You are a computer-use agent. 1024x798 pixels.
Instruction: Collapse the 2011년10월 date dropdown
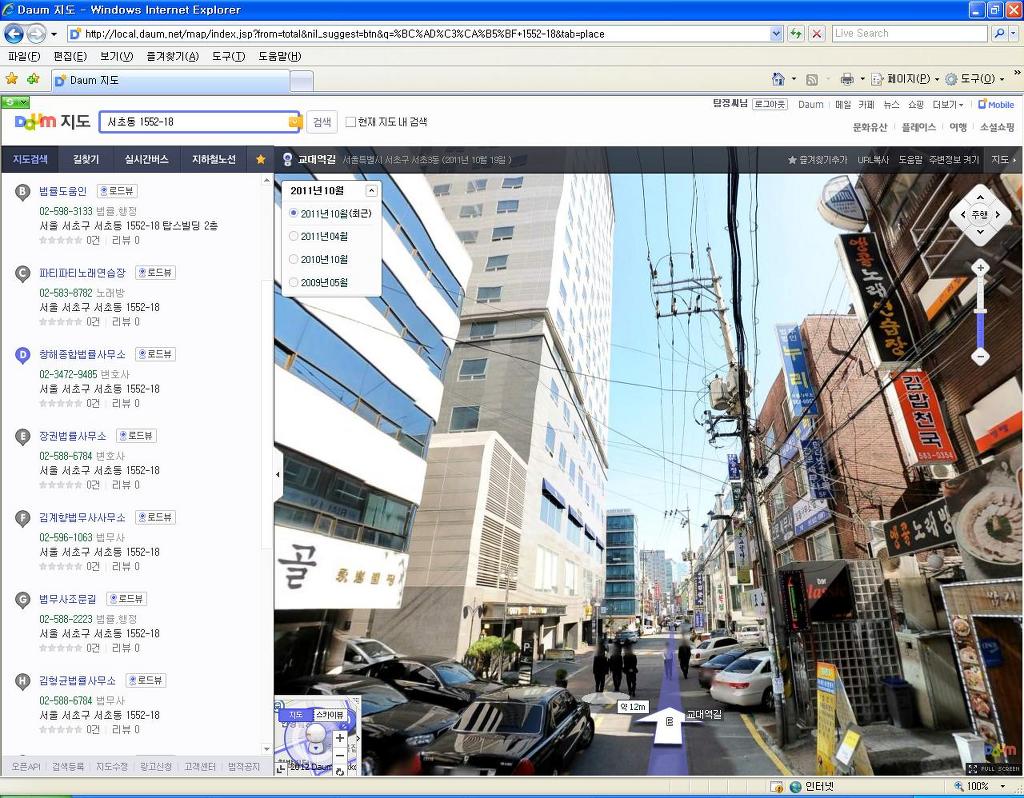[x=371, y=191]
